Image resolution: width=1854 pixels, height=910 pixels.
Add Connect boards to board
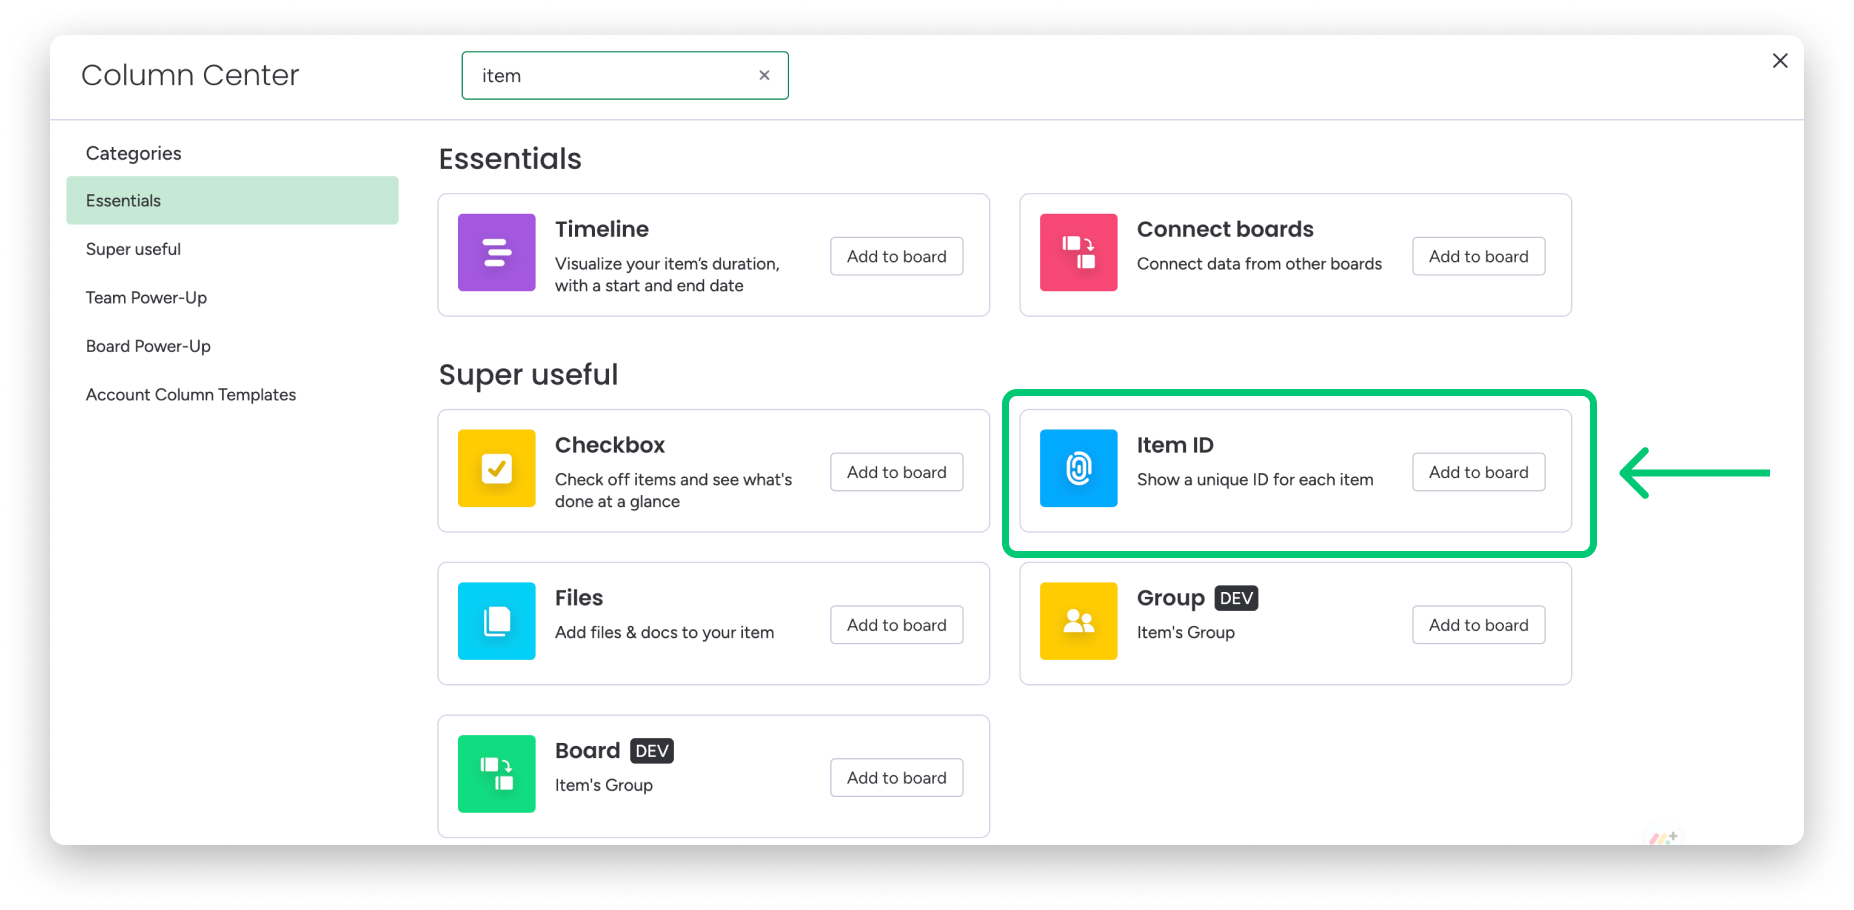pos(1478,256)
